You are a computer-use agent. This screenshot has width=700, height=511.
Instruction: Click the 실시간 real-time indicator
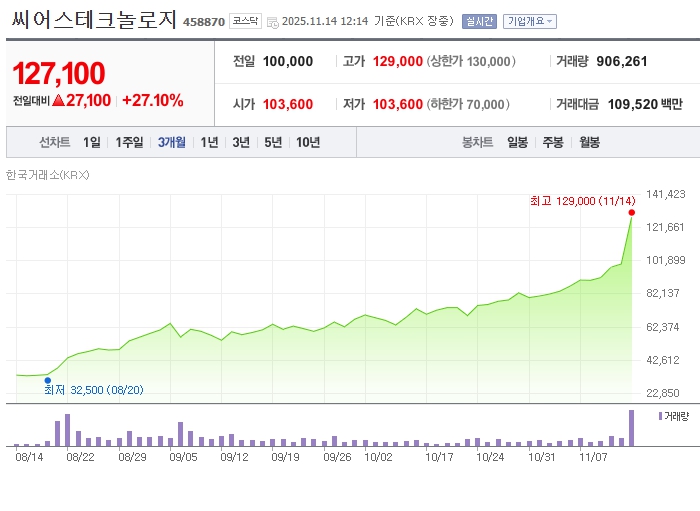pyautogui.click(x=479, y=21)
